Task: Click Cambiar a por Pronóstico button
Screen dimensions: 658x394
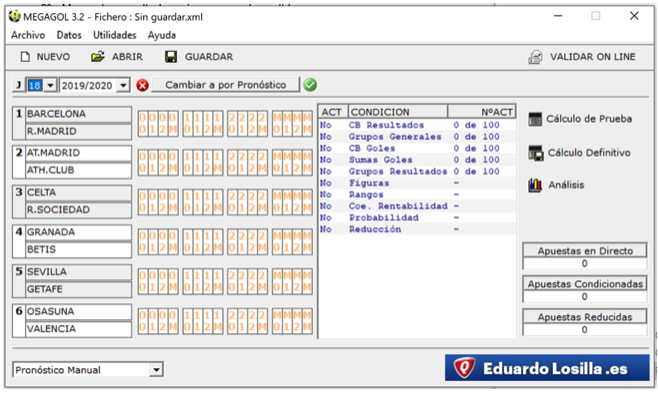Action: (x=226, y=85)
